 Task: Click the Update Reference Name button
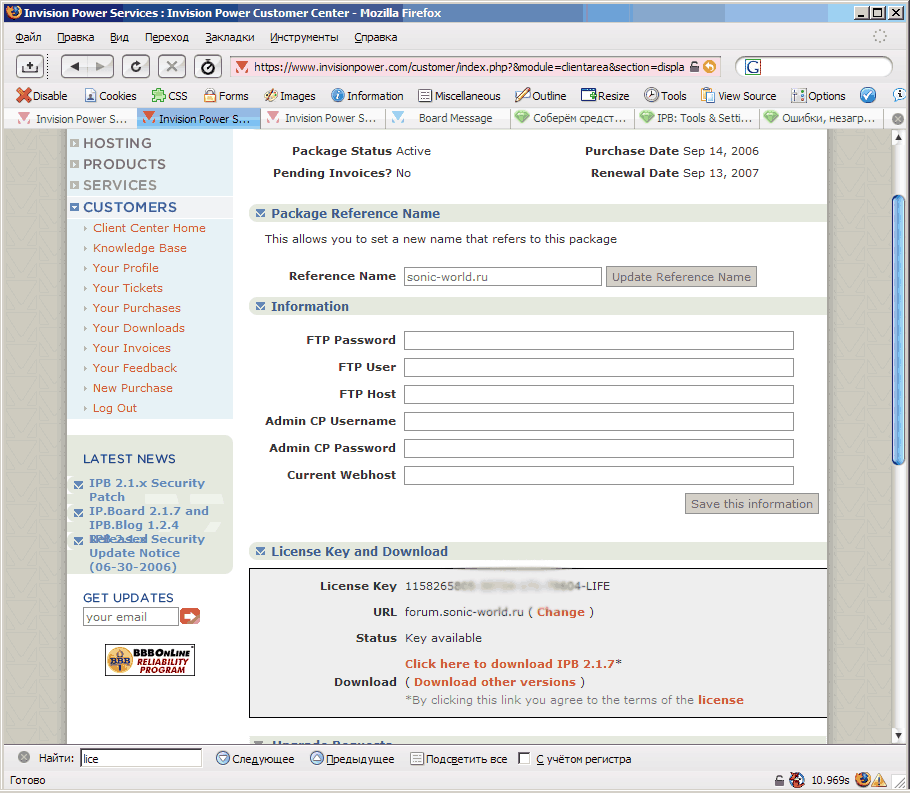click(x=681, y=277)
